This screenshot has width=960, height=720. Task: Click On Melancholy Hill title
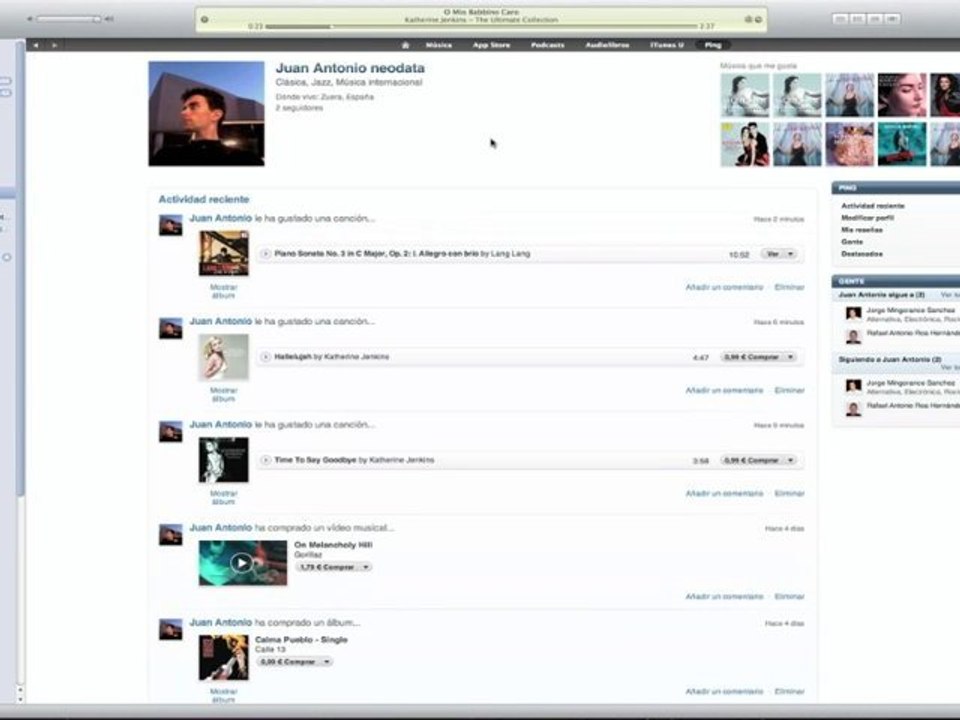333,545
